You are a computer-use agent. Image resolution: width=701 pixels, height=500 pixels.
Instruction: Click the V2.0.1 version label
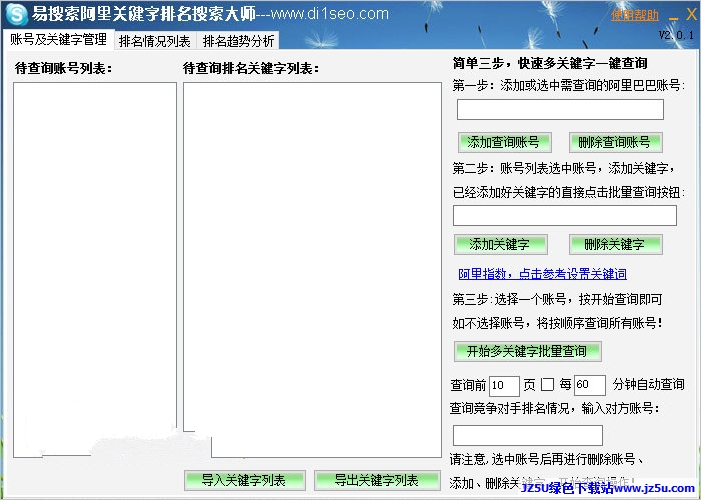(x=676, y=35)
